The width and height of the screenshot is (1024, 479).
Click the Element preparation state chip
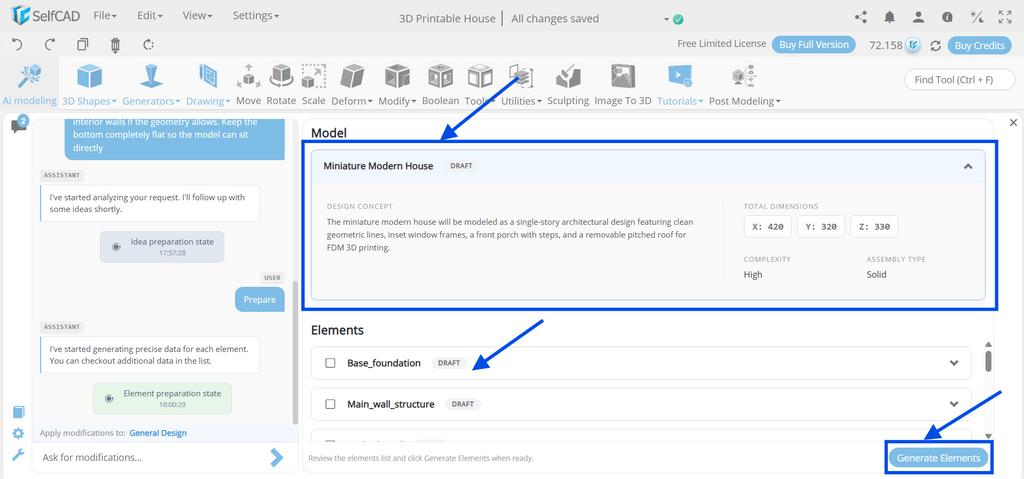pos(162,399)
